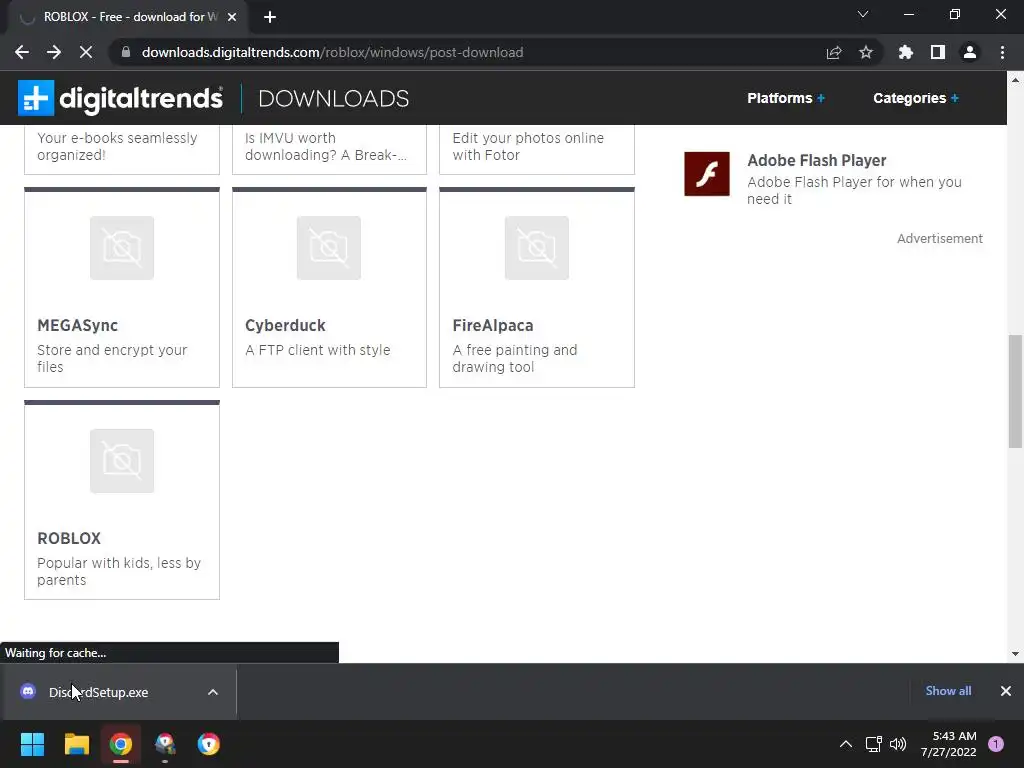
Task: Click the digitaltrends logo
Action: click(x=120, y=98)
